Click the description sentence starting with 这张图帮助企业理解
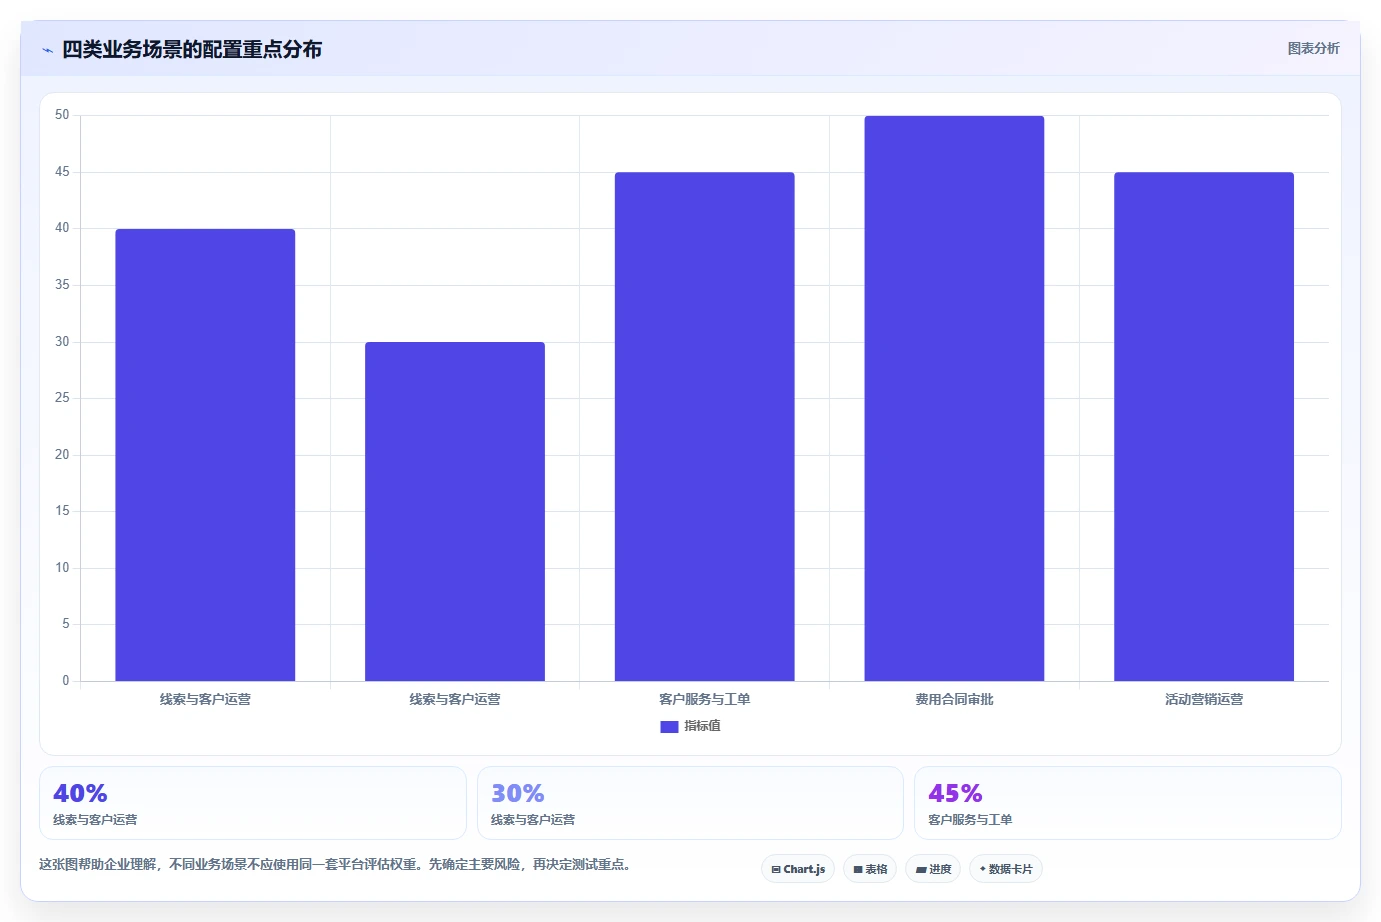Screen dimensions: 1381x922 point(337,864)
